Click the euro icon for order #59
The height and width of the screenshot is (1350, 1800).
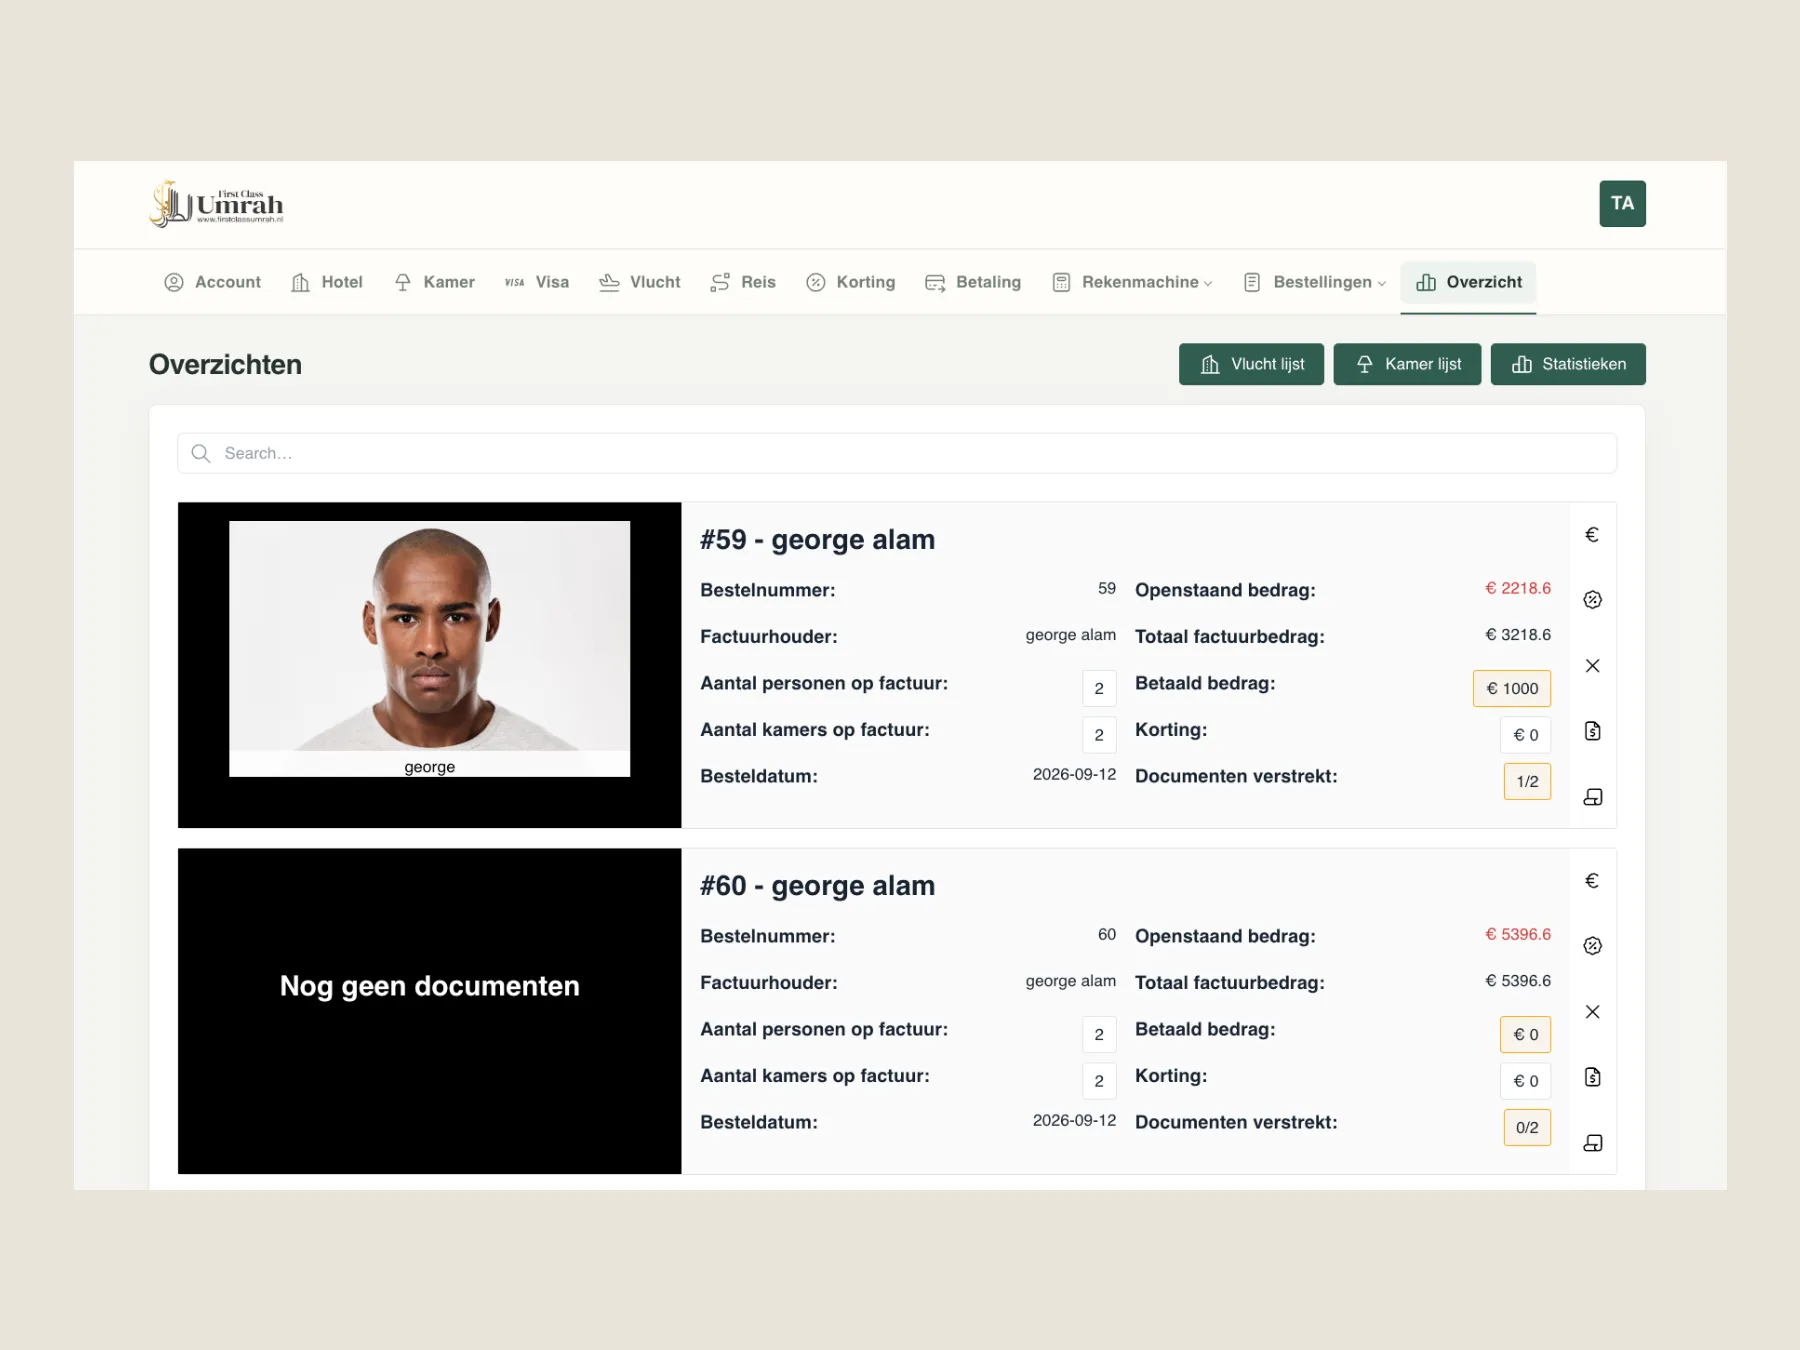coord(1592,535)
